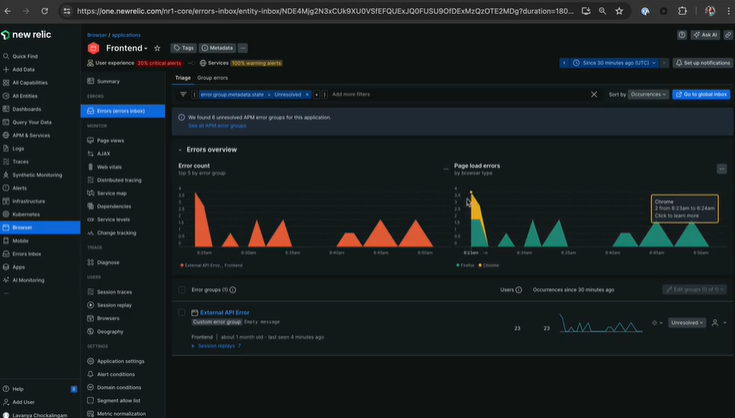Open Page views under Monitor
Image resolution: width=735 pixels, height=418 pixels.
point(111,141)
